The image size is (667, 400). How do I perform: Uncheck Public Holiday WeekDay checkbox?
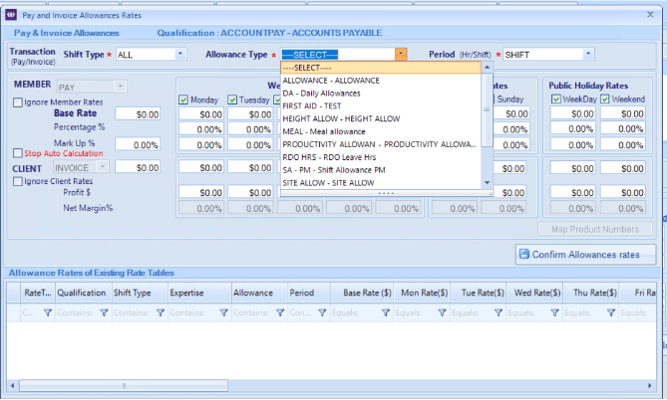(x=556, y=99)
